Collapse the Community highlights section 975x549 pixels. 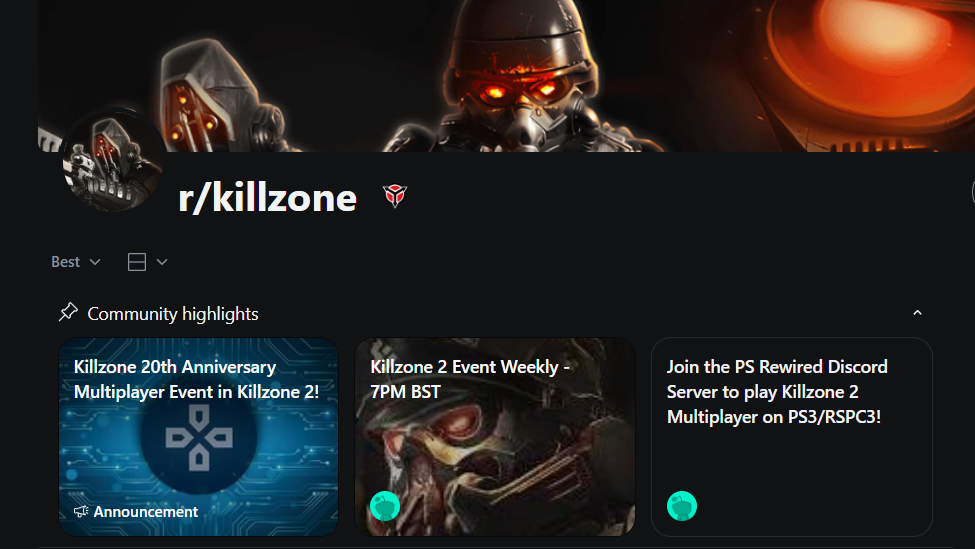pos(917,313)
